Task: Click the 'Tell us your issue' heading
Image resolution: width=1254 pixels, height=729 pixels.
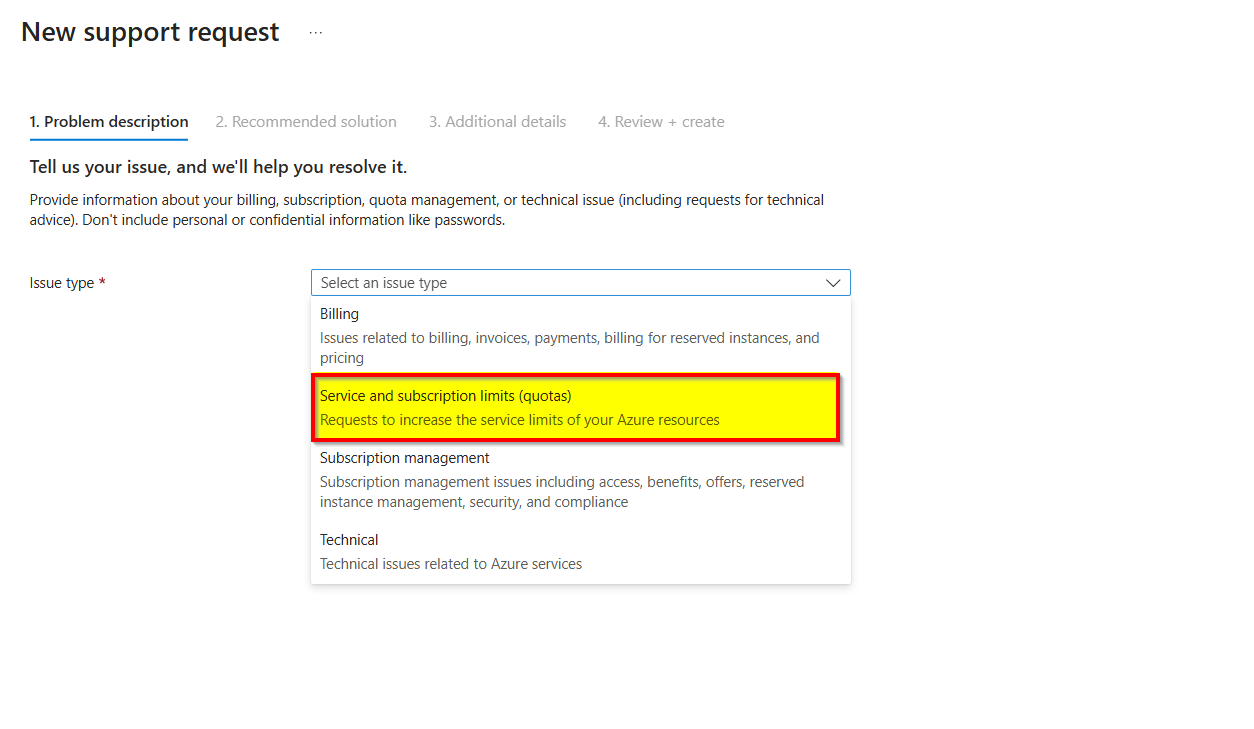Action: tap(218, 166)
